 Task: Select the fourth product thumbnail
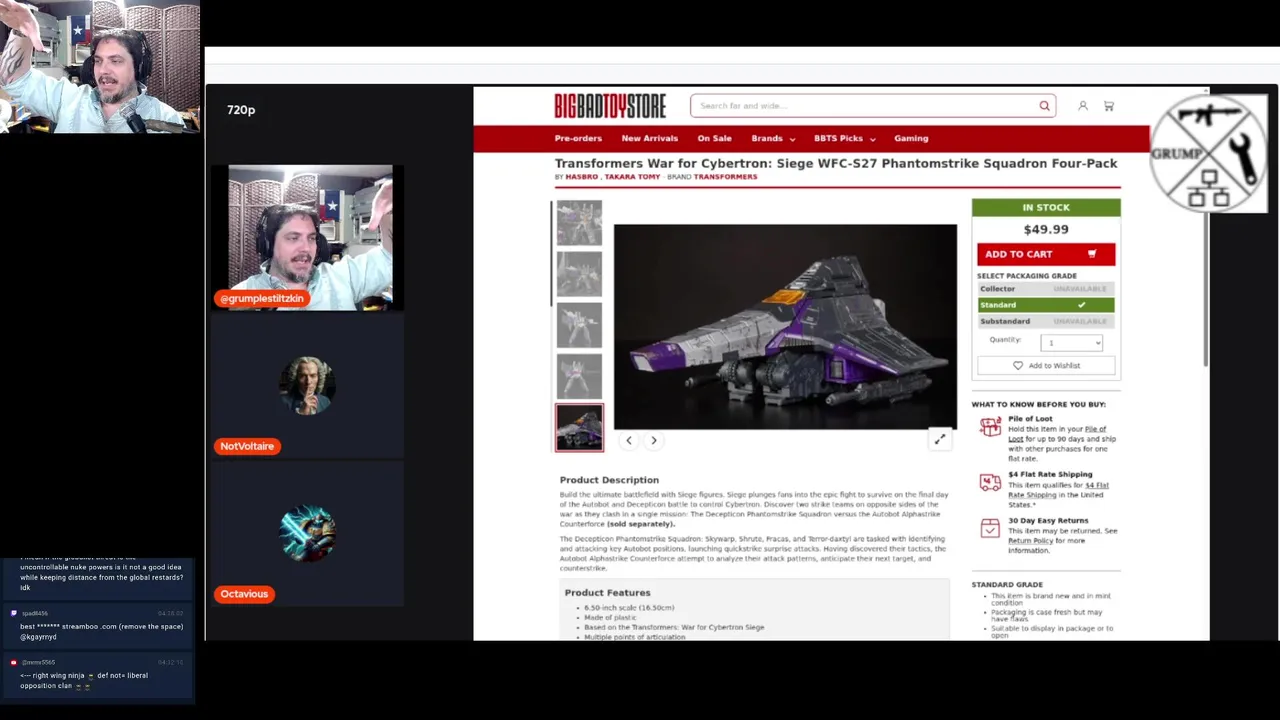579,376
